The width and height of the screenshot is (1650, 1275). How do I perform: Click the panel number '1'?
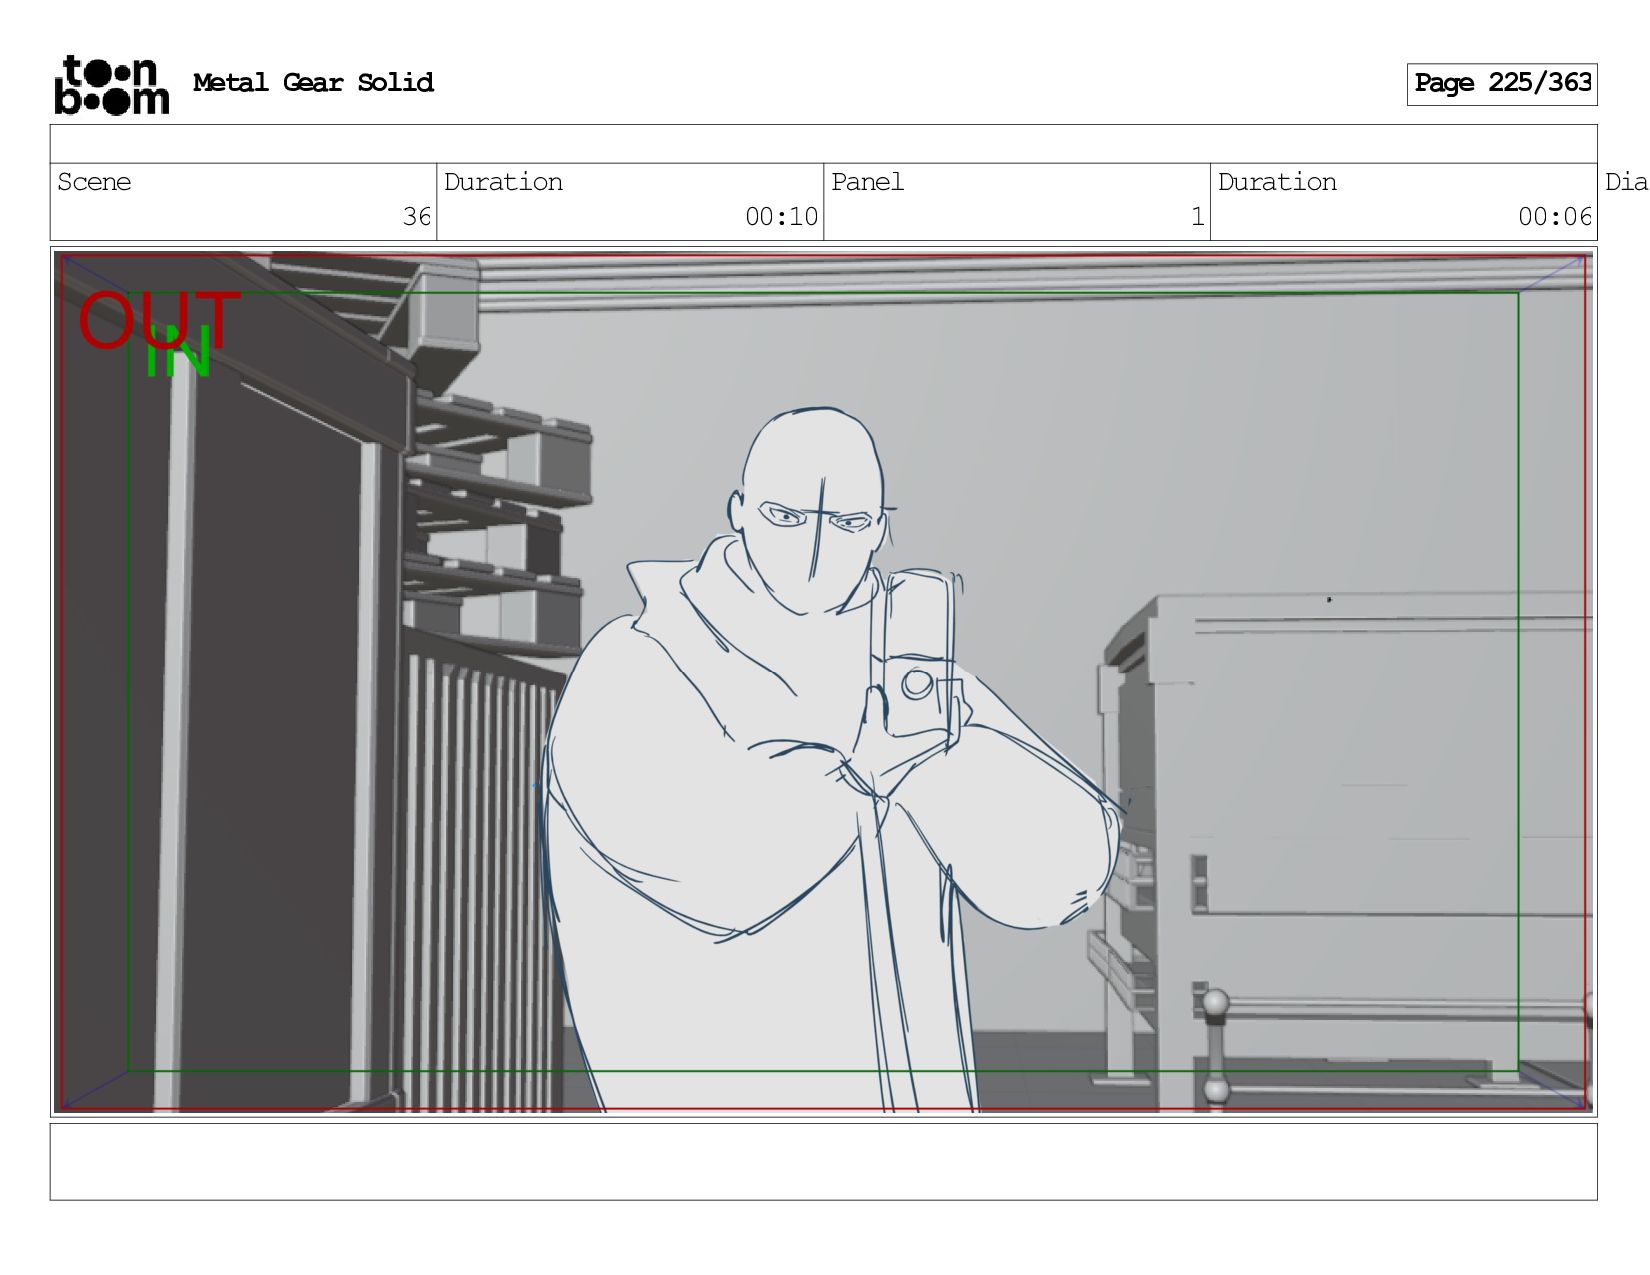coord(1197,217)
